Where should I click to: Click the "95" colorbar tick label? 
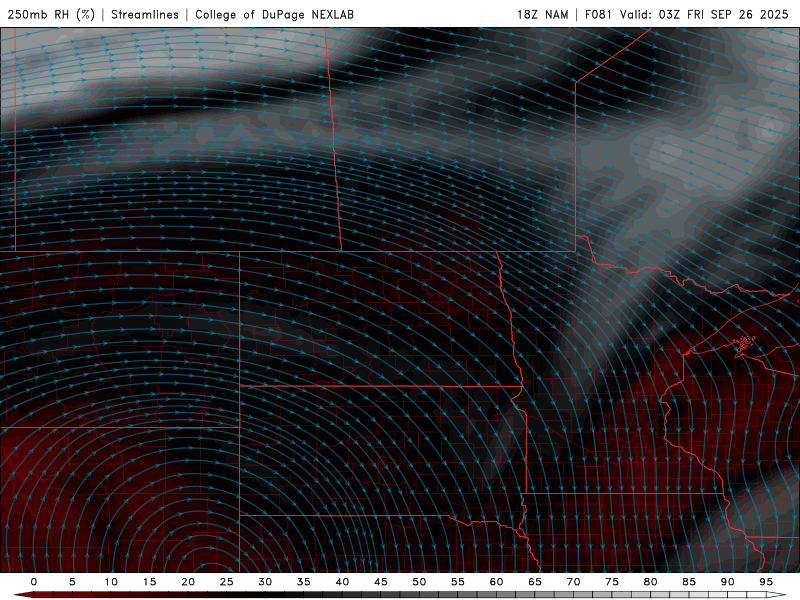point(766,582)
